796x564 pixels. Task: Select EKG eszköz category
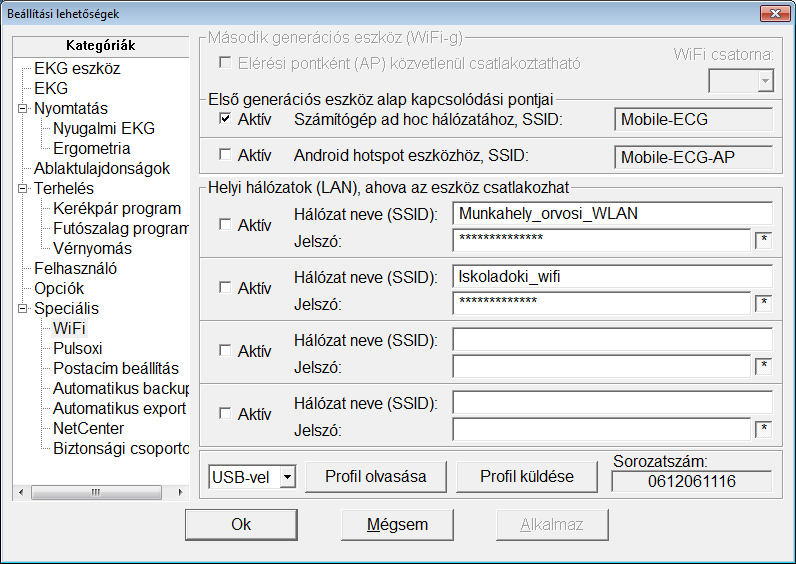(x=77, y=68)
